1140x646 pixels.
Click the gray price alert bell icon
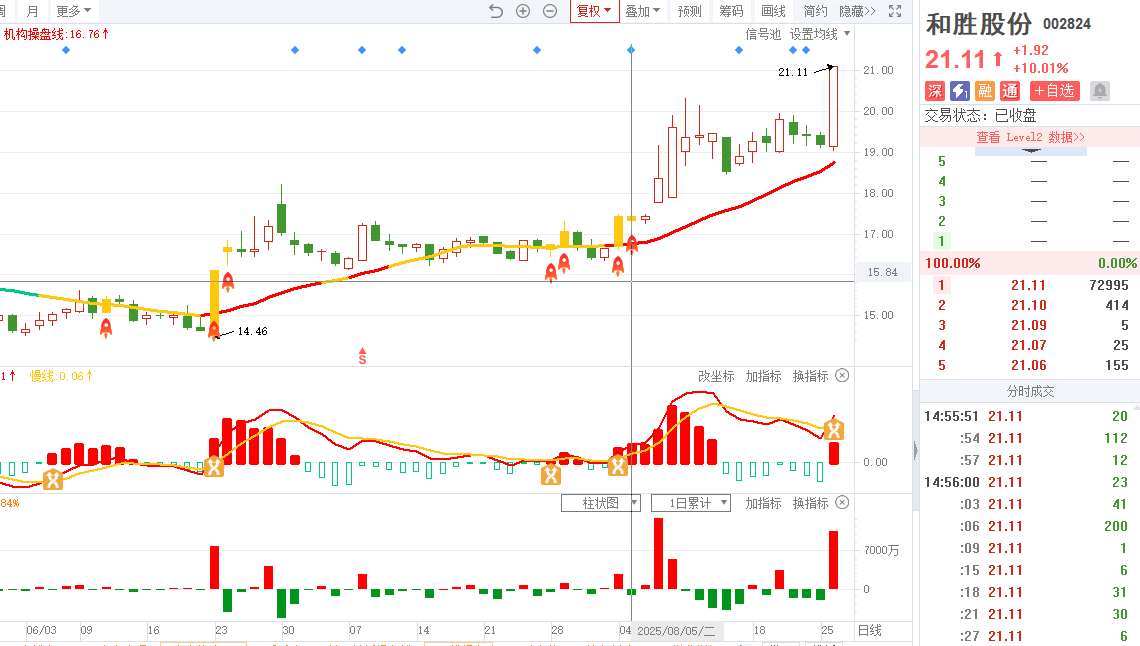[x=1100, y=91]
